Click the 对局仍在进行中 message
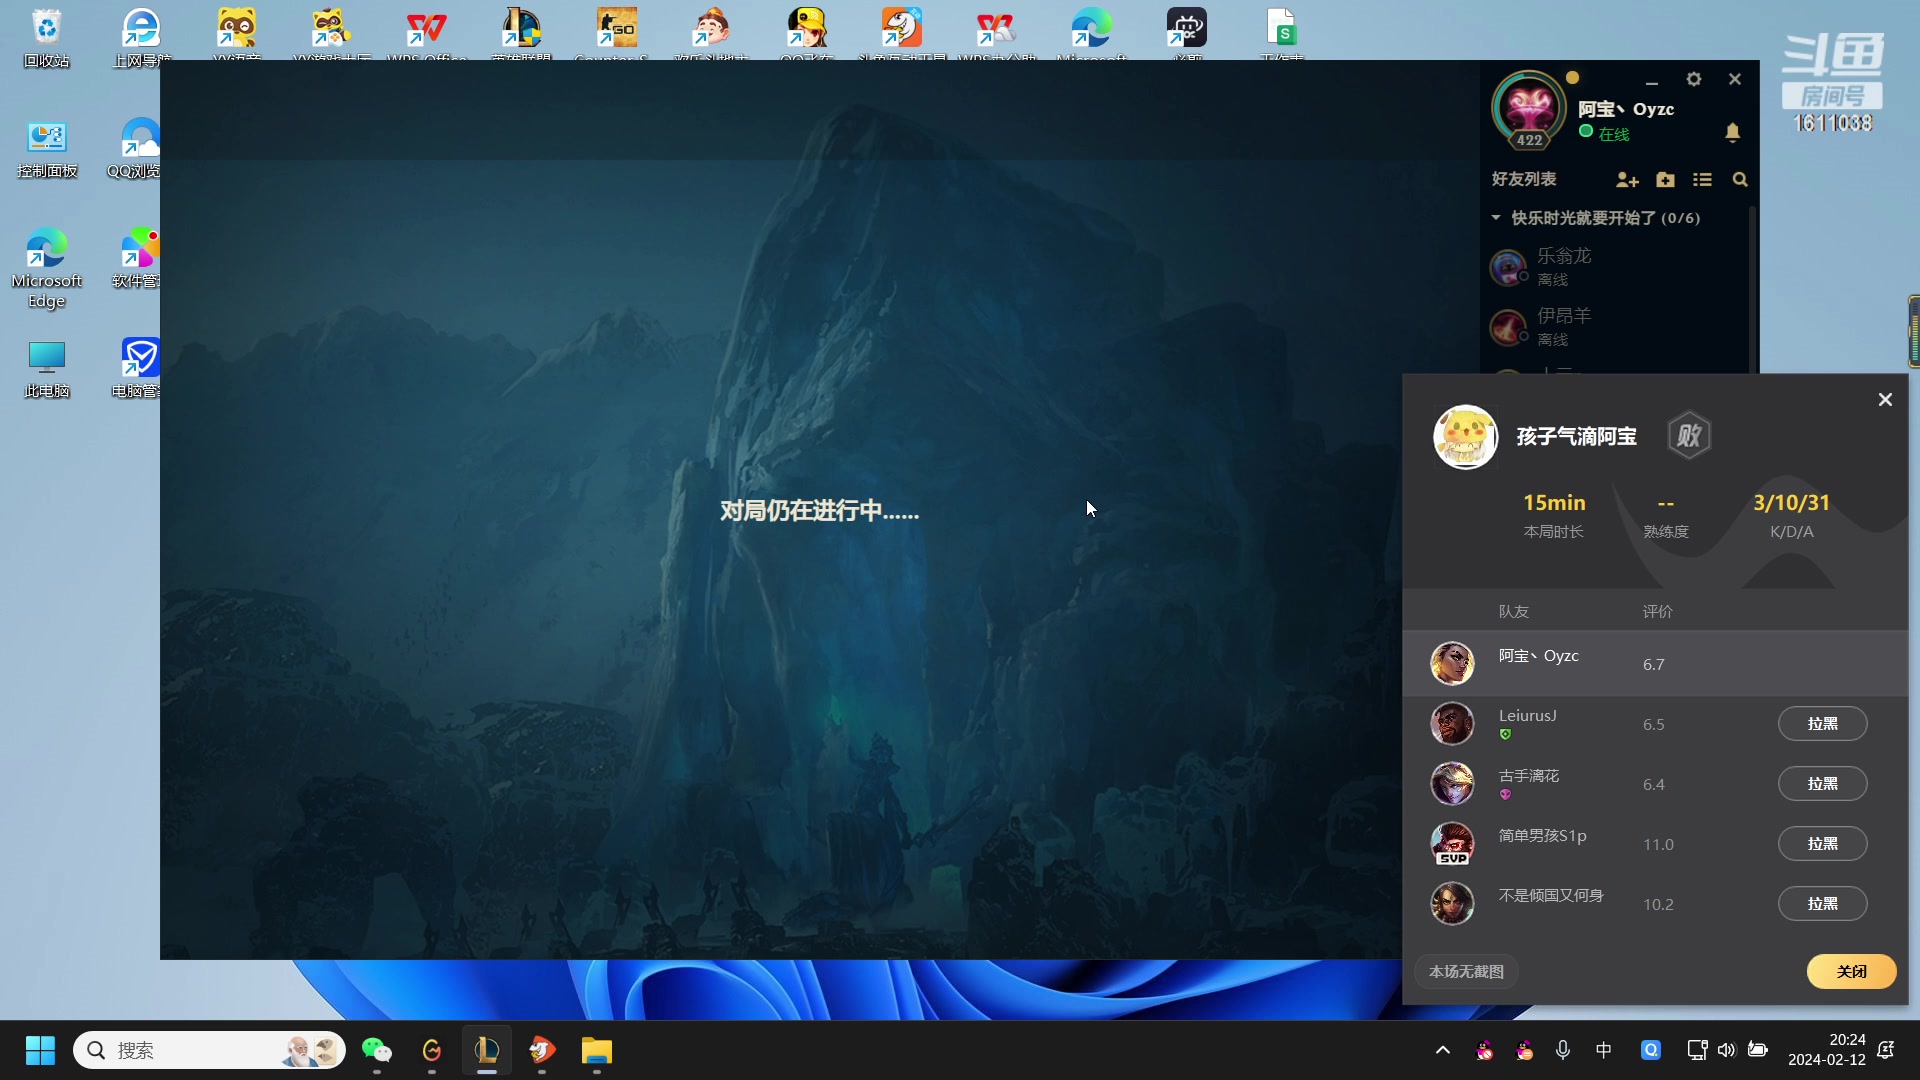This screenshot has height=1080, width=1920. (x=819, y=511)
